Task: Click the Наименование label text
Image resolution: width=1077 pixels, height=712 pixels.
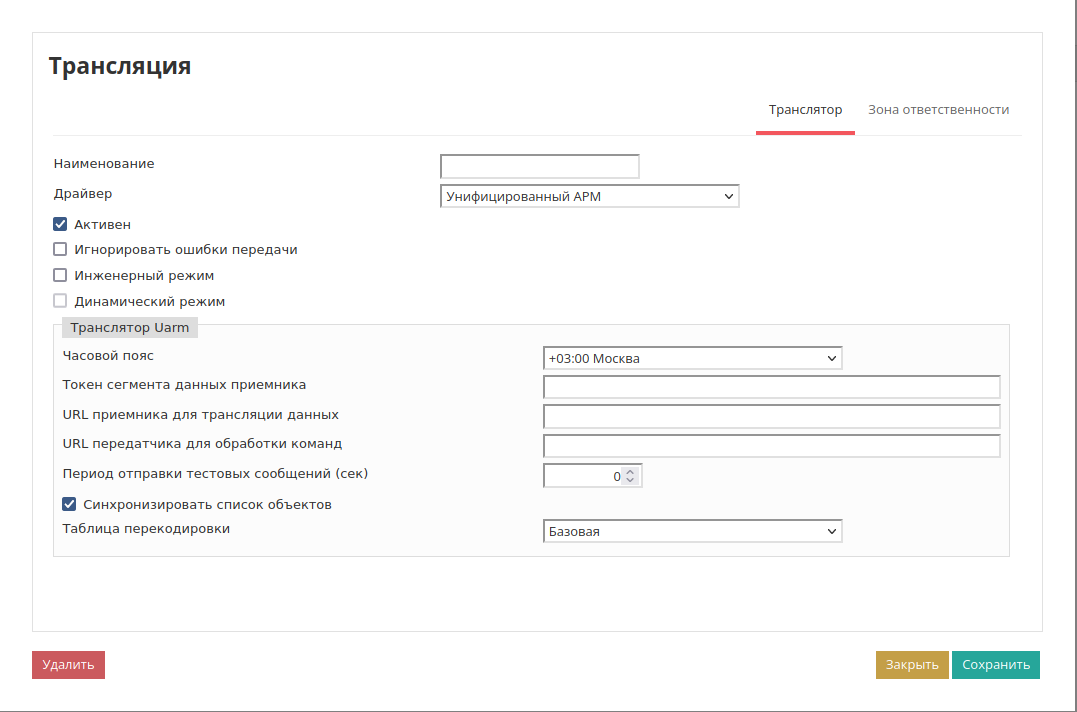Action: (104, 163)
